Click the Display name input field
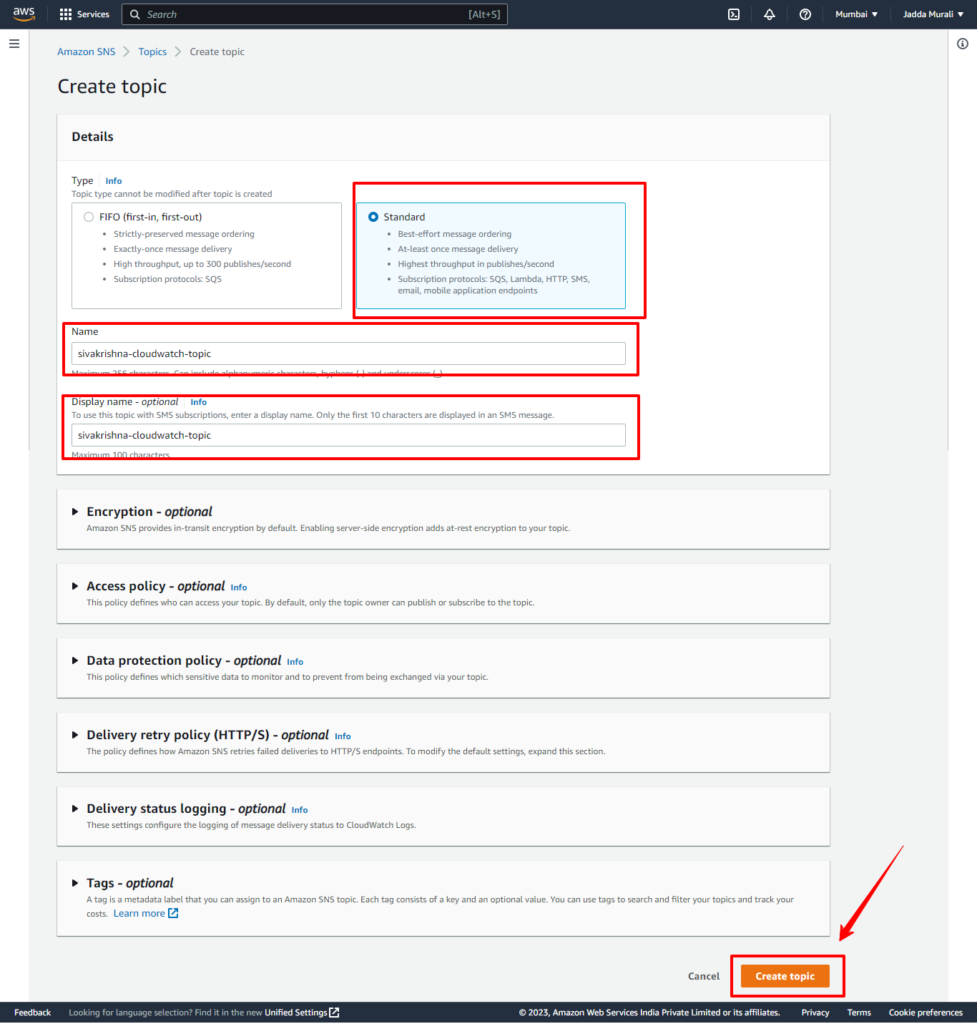977x1024 pixels. click(x=348, y=435)
